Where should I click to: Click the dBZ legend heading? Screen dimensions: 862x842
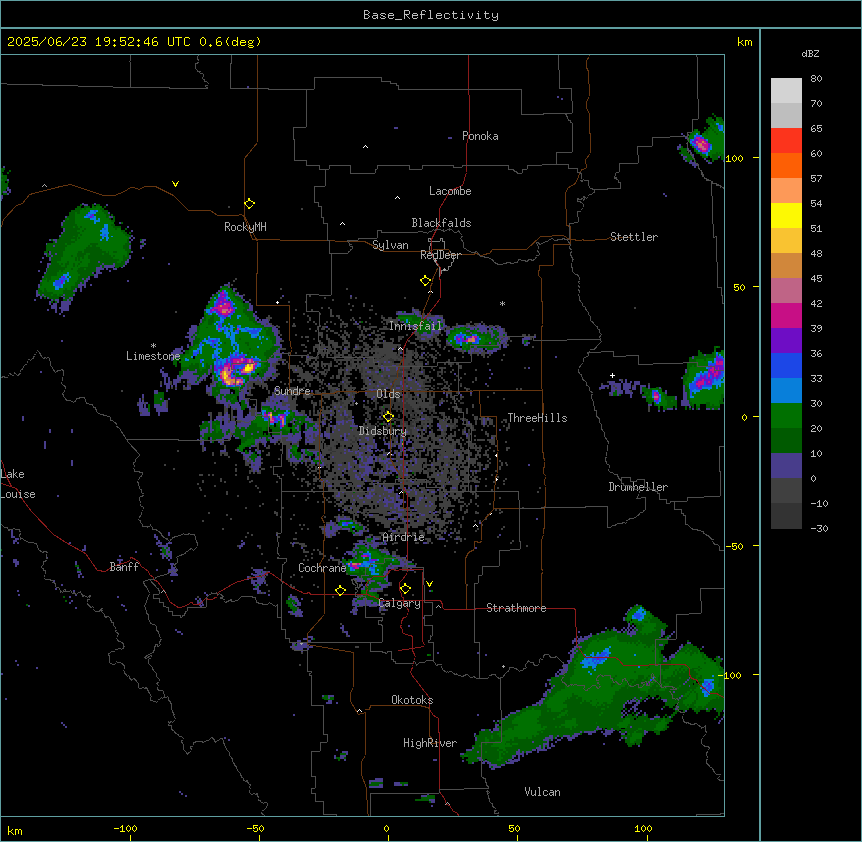[810, 53]
